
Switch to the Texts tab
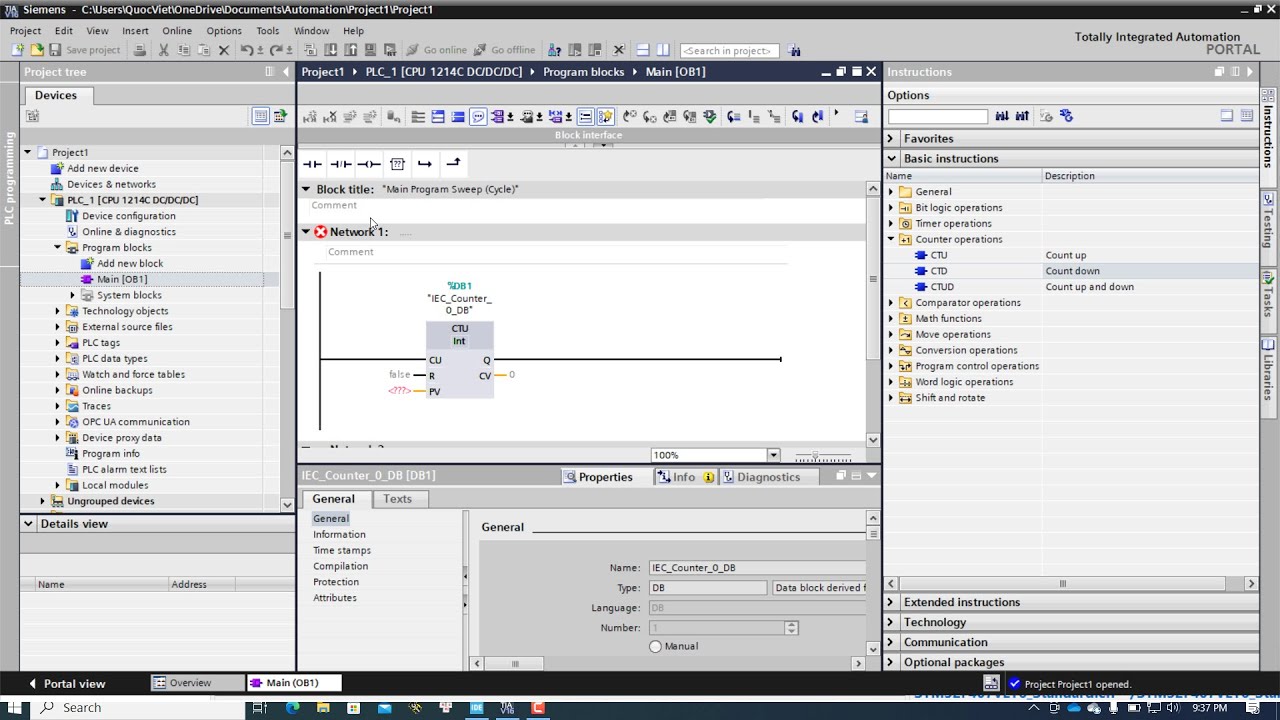(x=397, y=499)
